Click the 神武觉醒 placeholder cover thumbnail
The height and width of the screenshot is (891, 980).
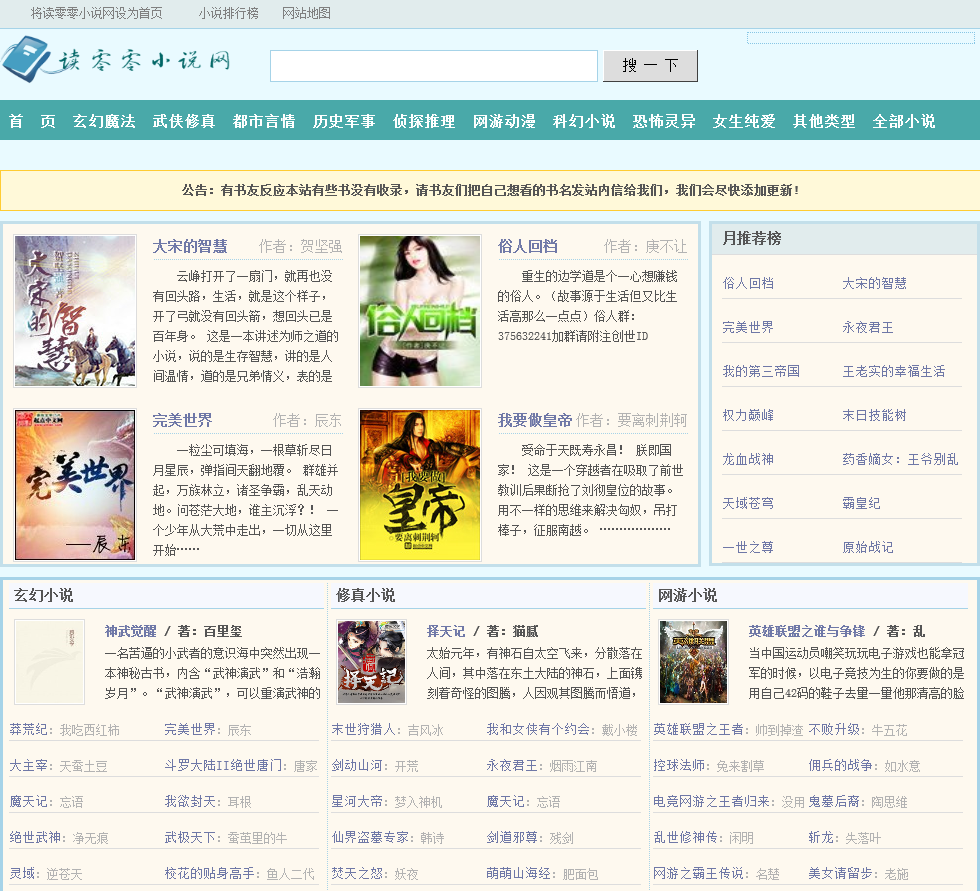(x=49, y=662)
